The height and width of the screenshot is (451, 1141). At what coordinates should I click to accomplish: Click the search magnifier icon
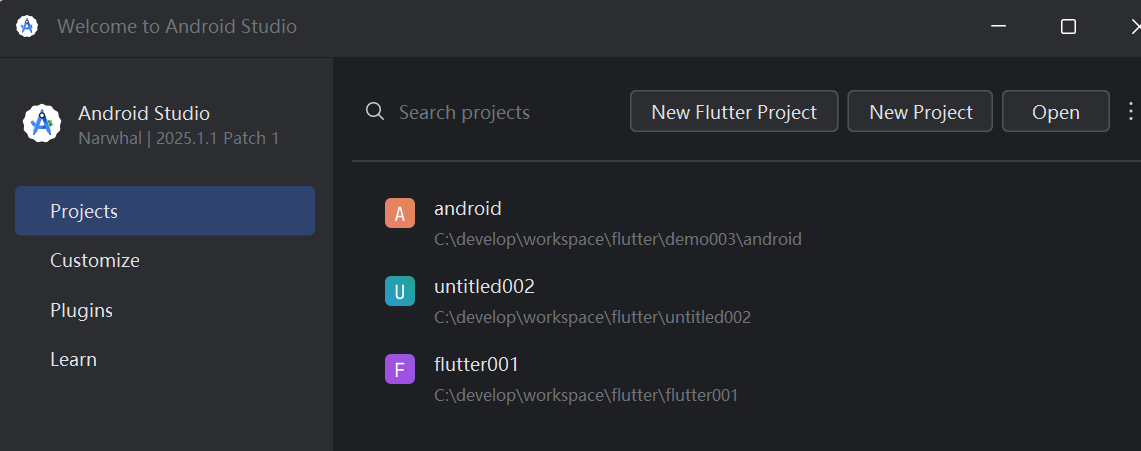click(x=375, y=112)
